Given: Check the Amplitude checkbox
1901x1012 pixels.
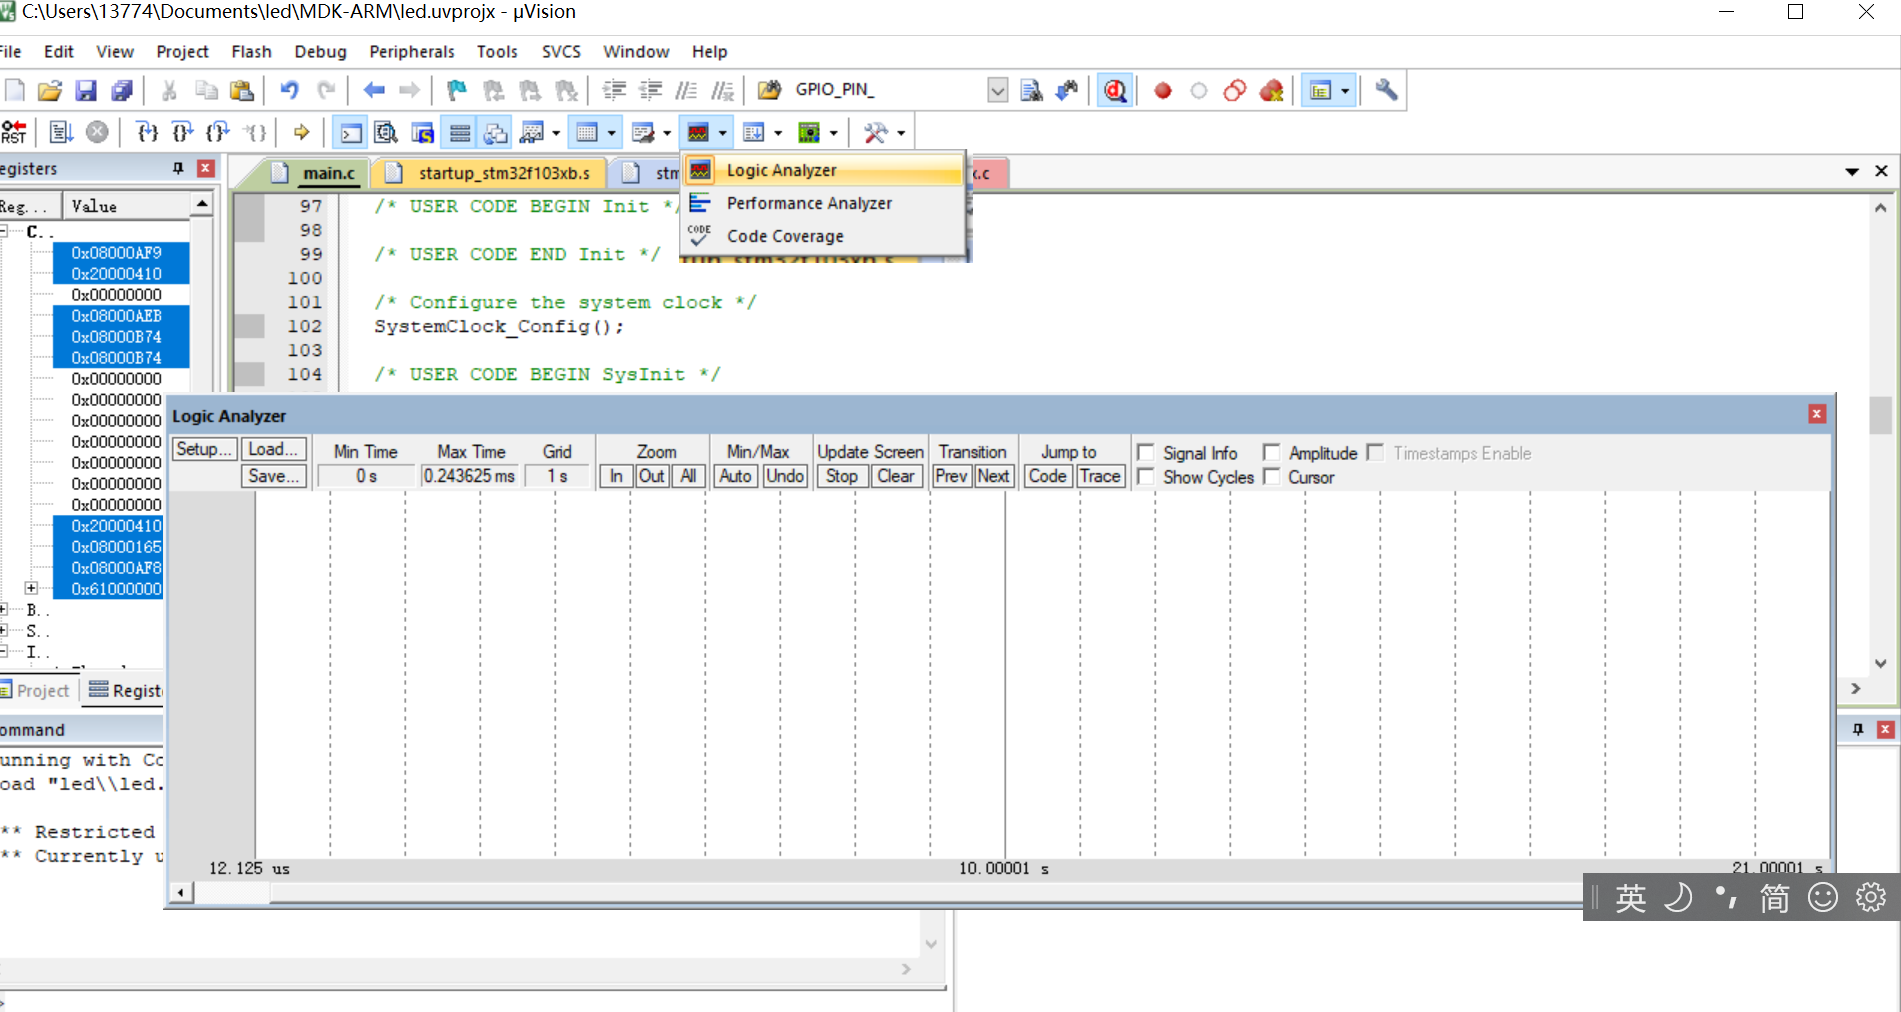Looking at the screenshot, I should coord(1271,453).
